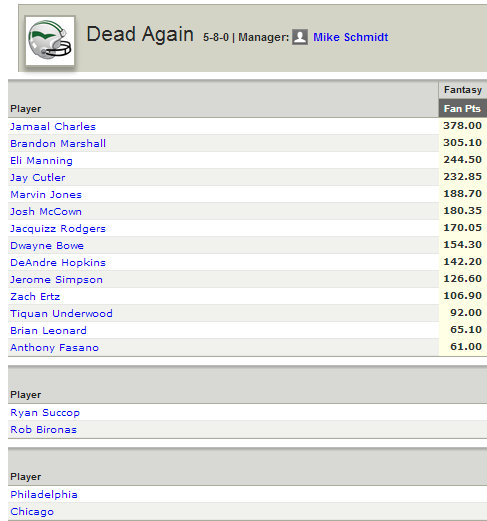View kicker Ryan Succop details
Viewport: 487px width, 521px height.
pos(45,413)
